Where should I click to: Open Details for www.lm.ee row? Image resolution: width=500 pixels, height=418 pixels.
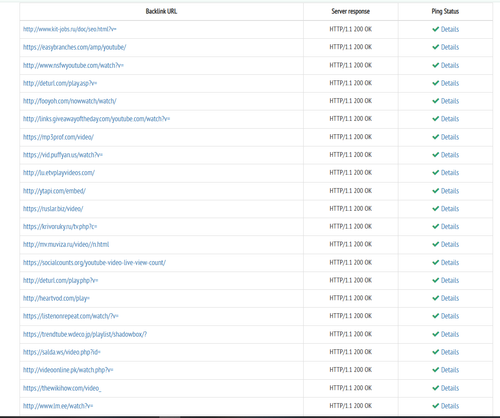coord(450,406)
